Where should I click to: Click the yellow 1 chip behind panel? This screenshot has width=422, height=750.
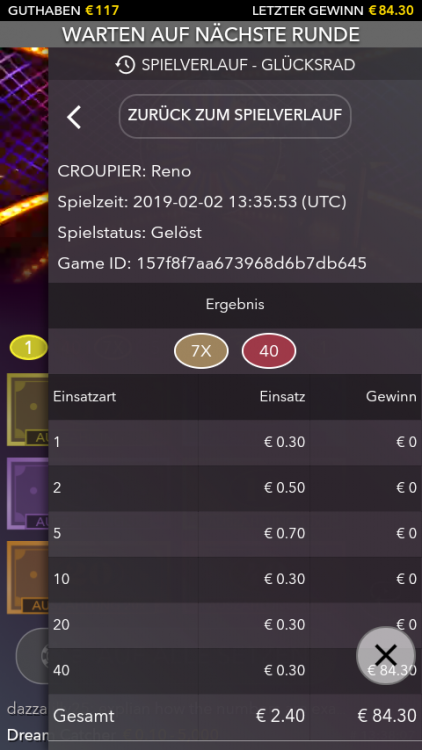point(28,348)
